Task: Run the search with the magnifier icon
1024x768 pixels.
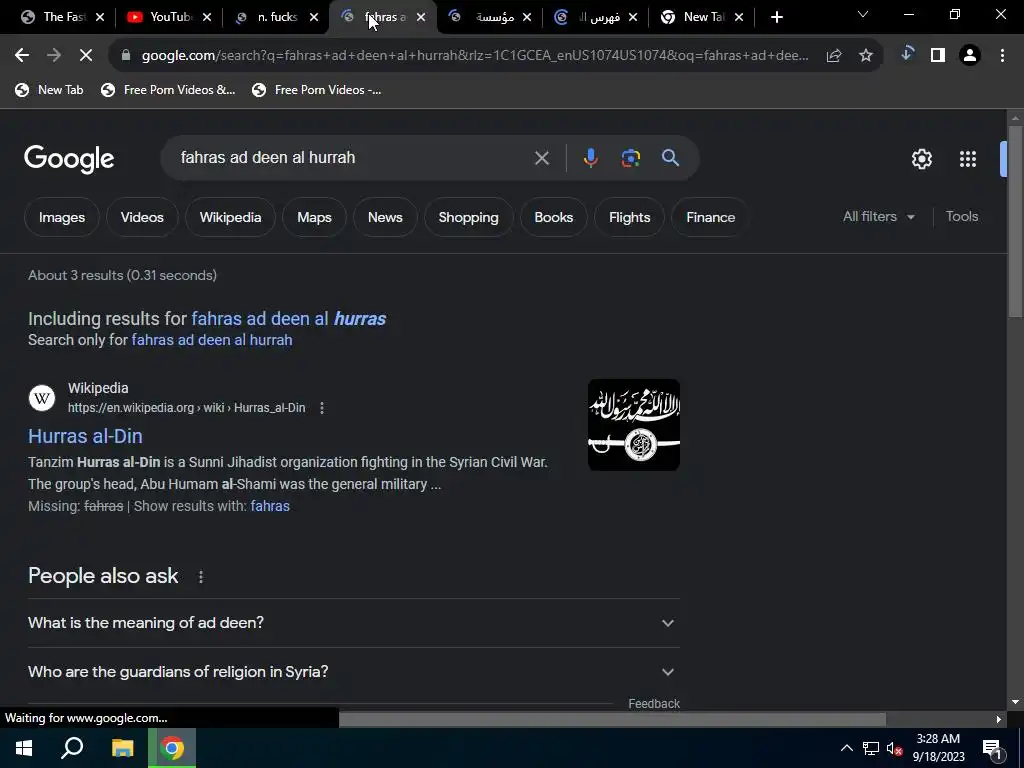Action: click(671, 158)
